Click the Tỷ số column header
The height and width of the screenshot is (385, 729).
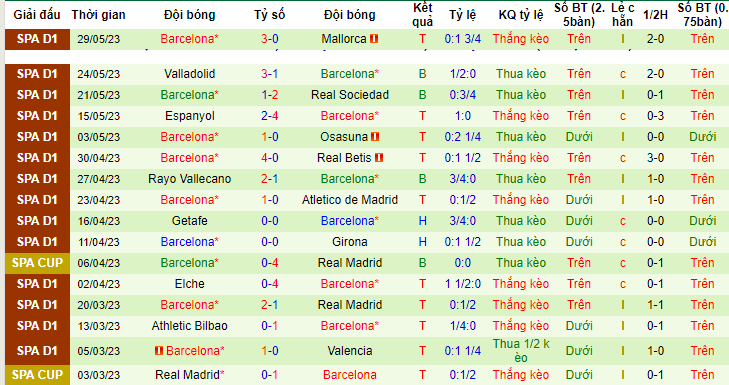click(270, 15)
